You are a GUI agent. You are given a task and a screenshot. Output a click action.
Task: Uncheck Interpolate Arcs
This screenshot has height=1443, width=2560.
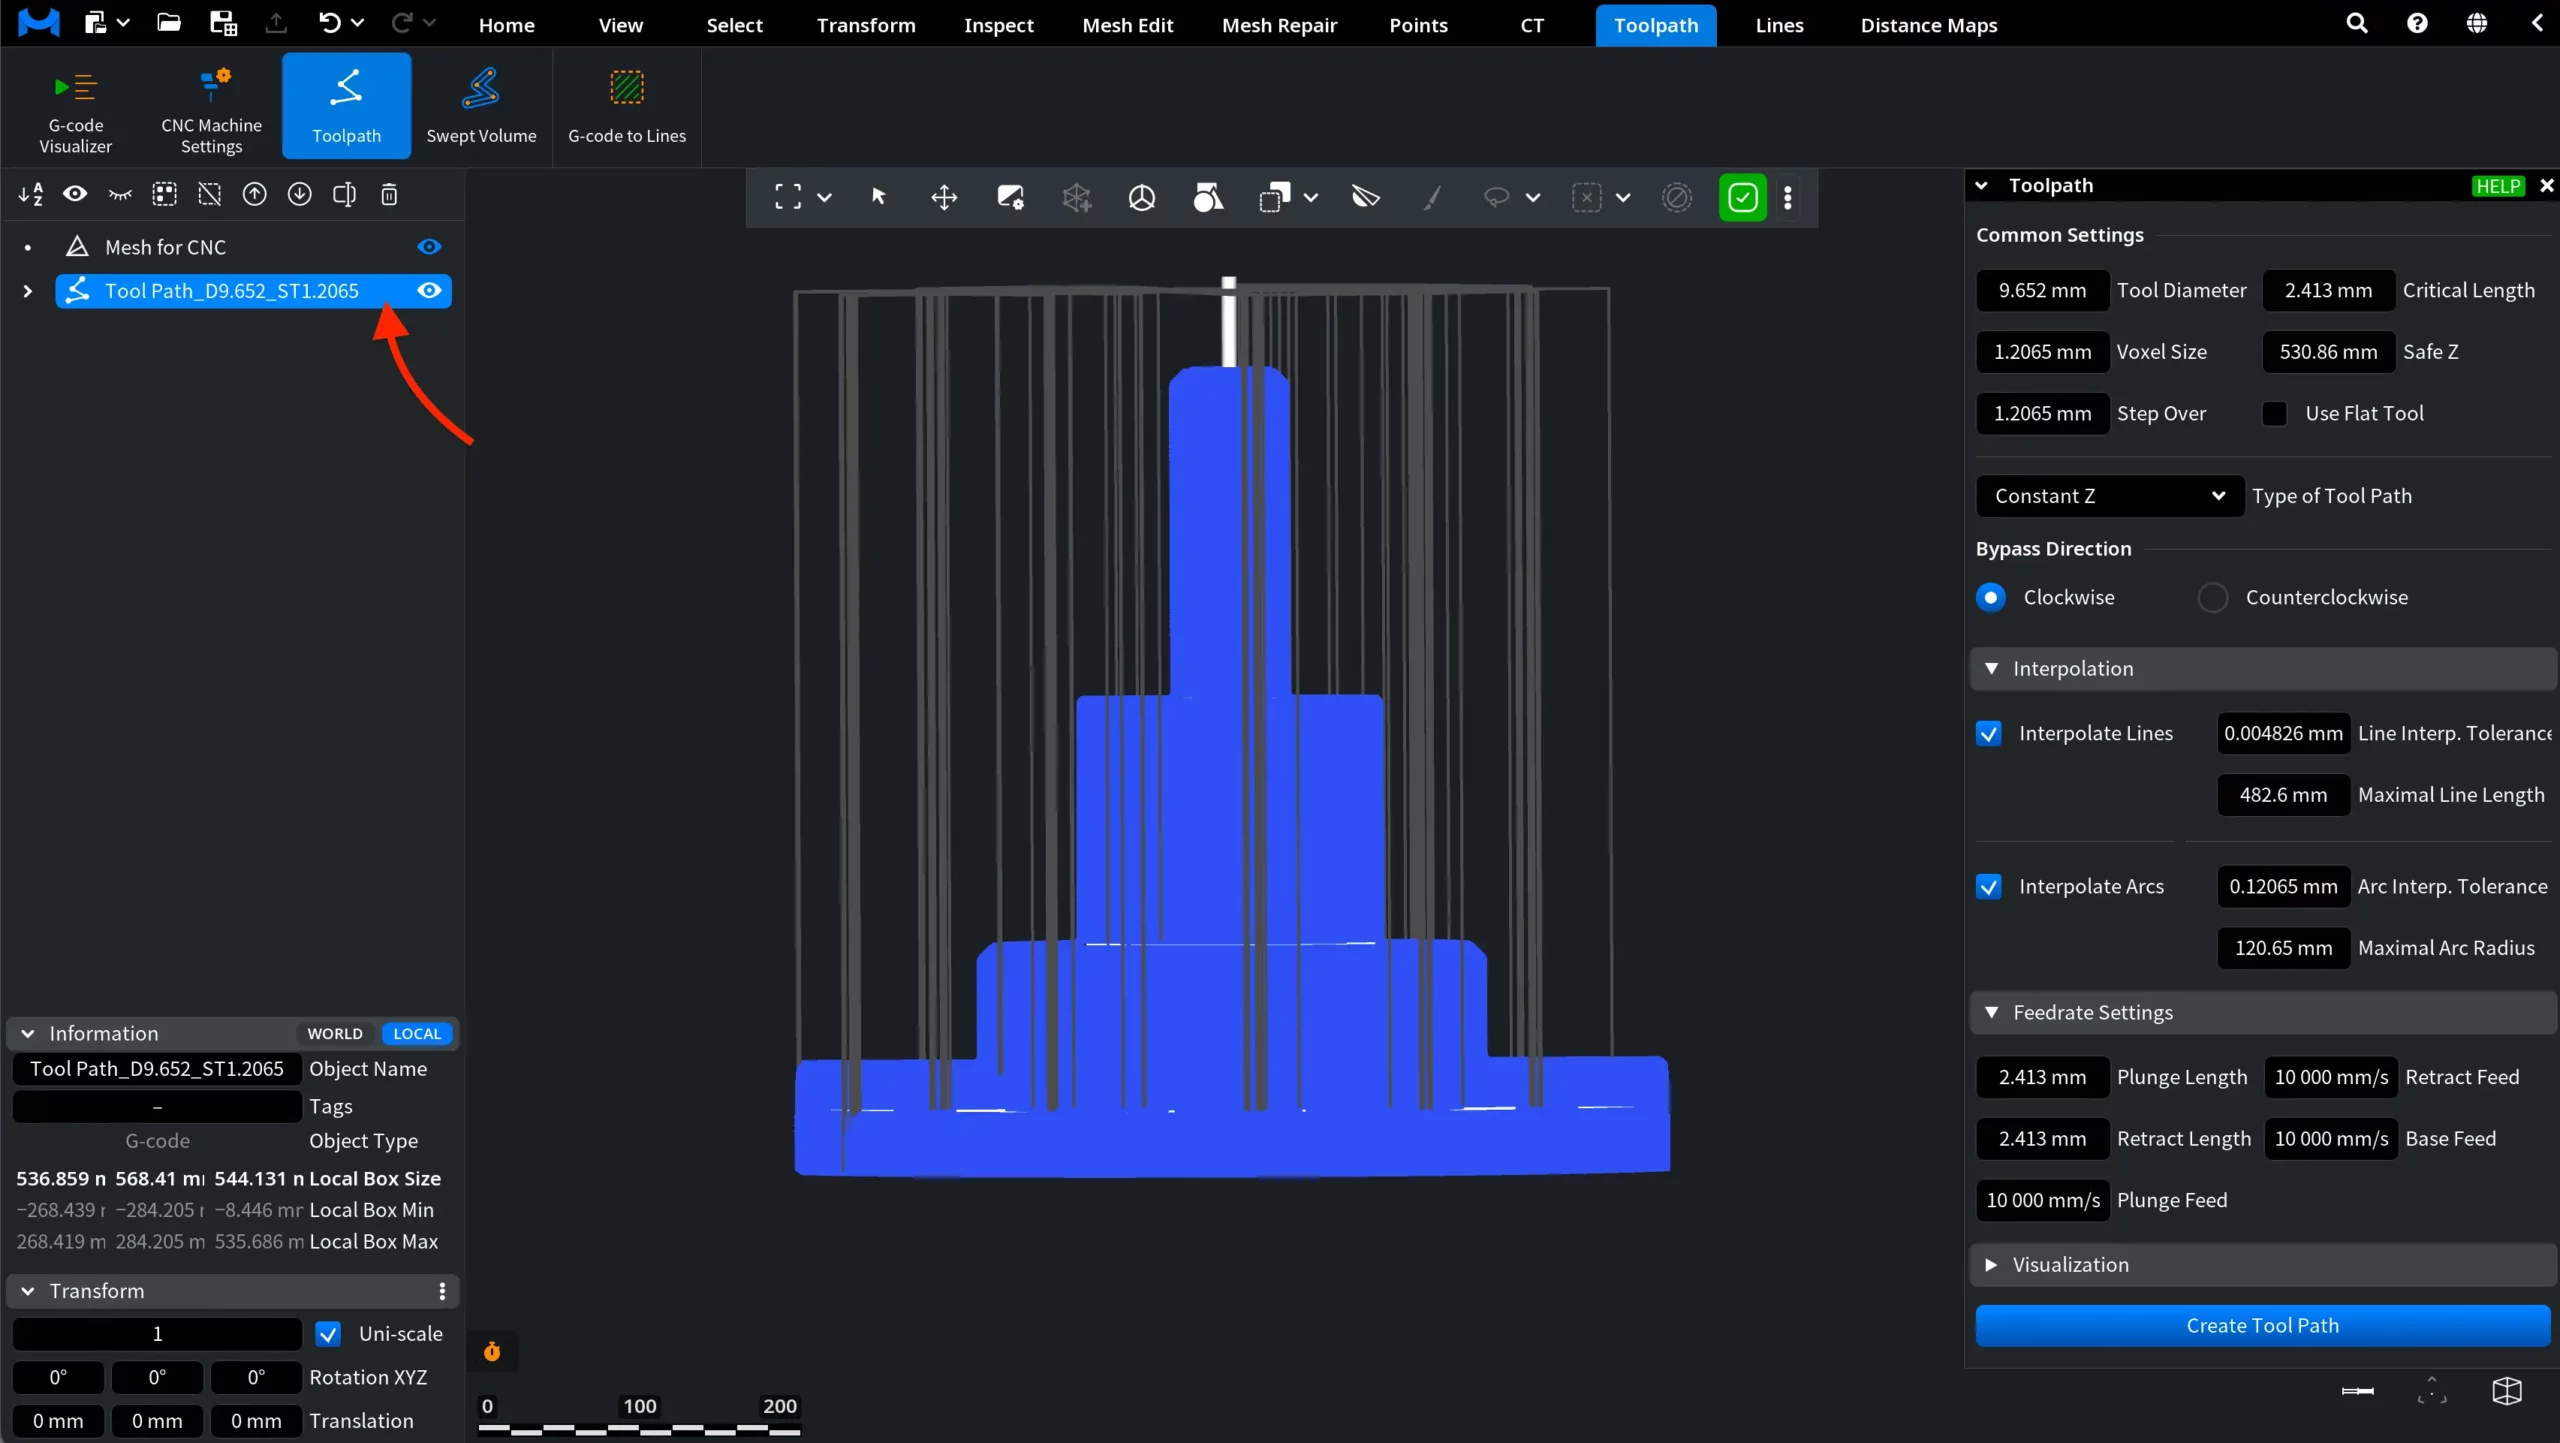click(x=1989, y=886)
